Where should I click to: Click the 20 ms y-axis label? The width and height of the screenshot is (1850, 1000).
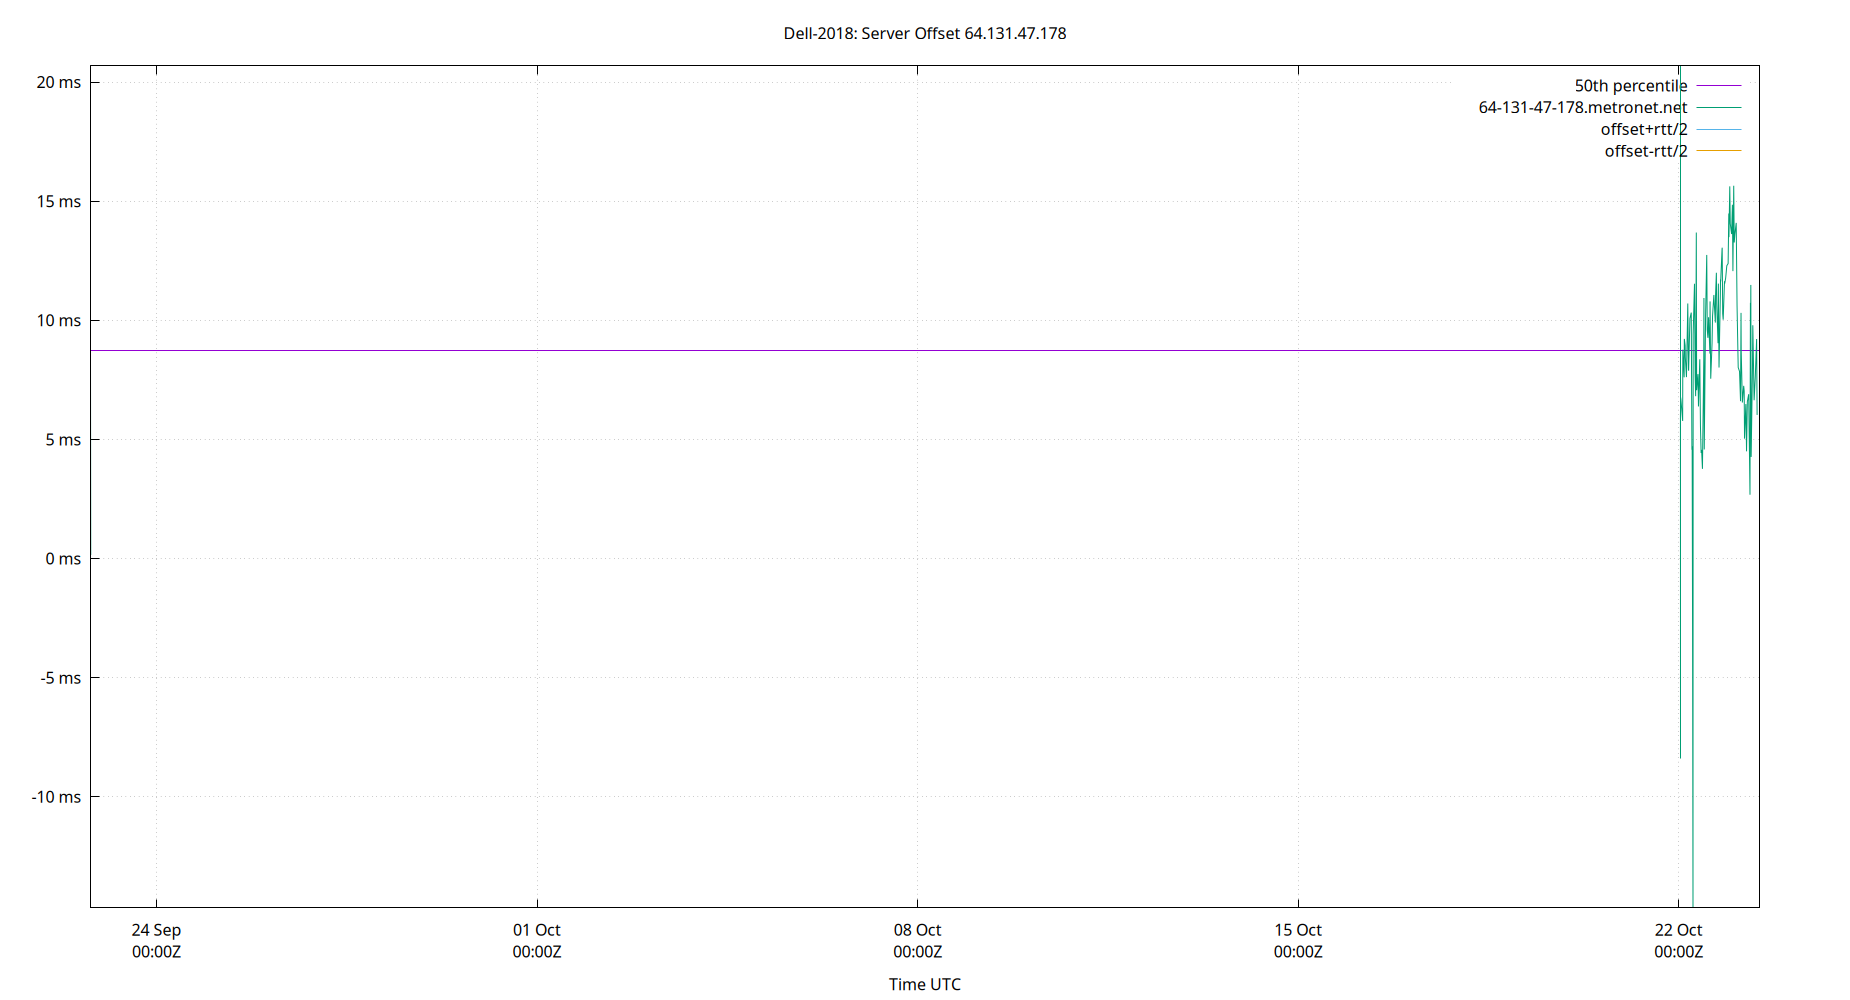point(59,82)
